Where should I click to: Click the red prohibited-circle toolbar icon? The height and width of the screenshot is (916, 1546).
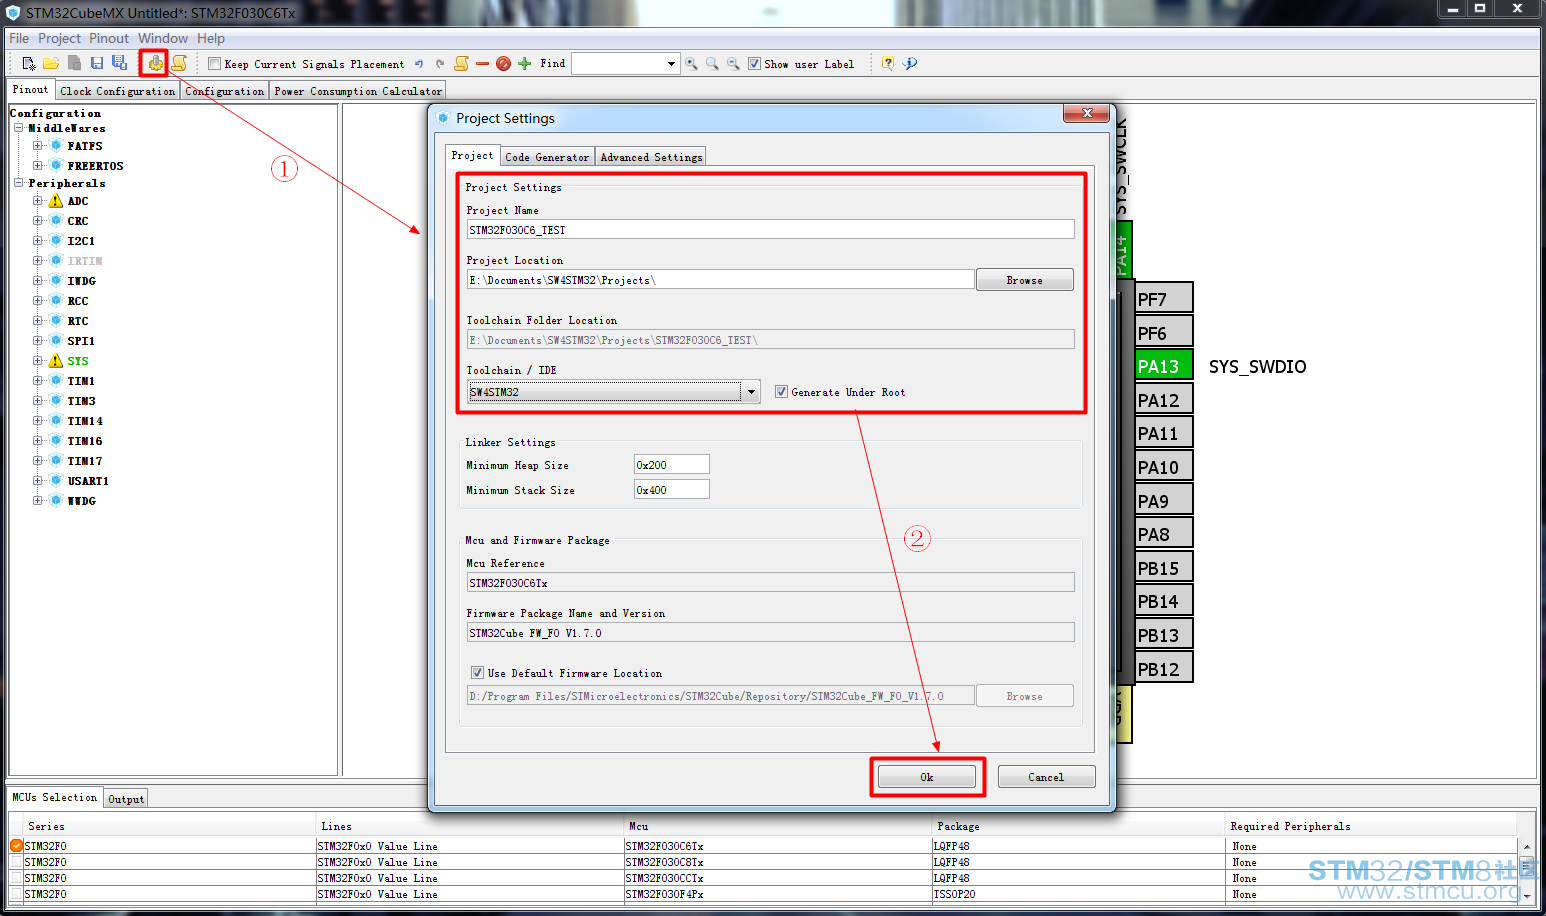click(x=503, y=63)
